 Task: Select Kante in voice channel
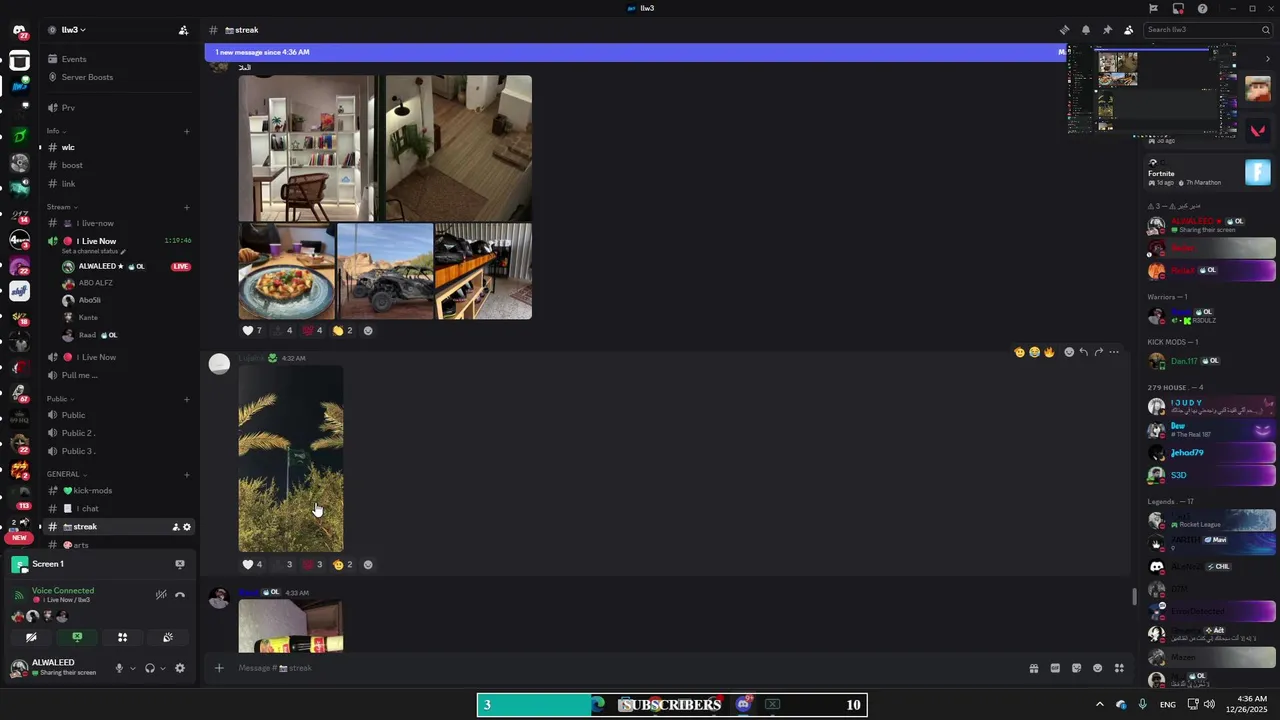[88, 317]
